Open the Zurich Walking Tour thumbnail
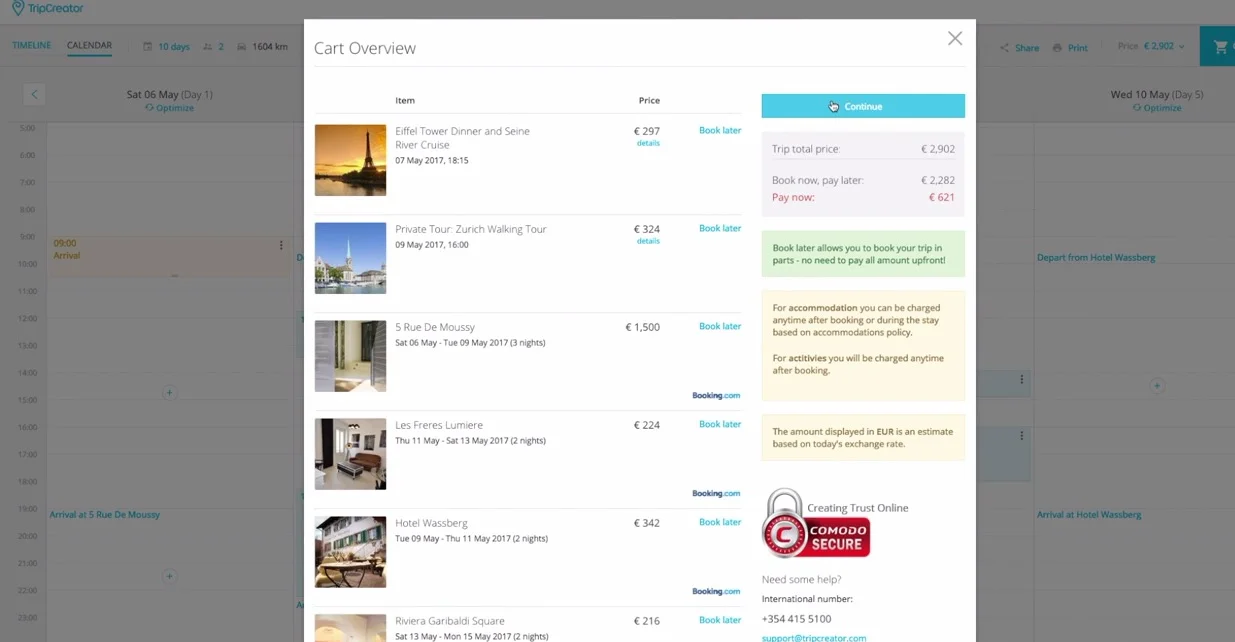1235x642 pixels. pyautogui.click(x=350, y=258)
